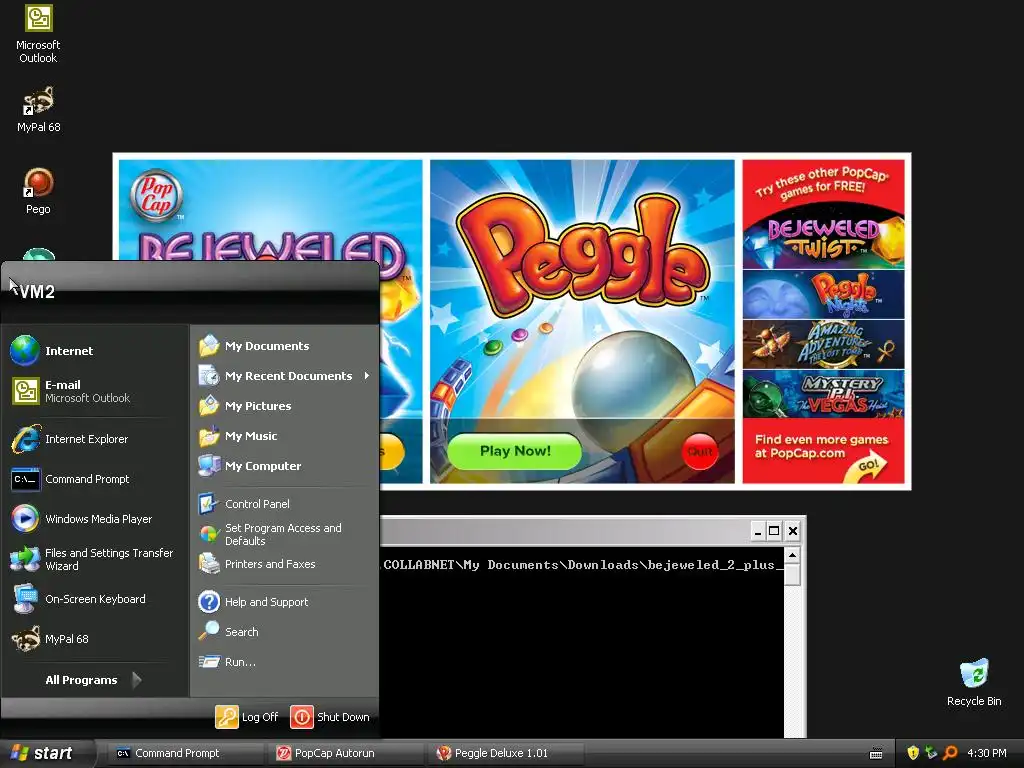
Task: Click the PopCap logo in Bejeweled panel
Action: [x=156, y=195]
